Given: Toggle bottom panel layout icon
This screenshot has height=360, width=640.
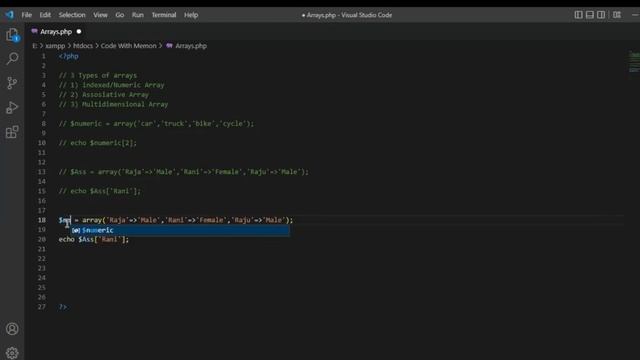Looking at the screenshot, I should [590, 15].
